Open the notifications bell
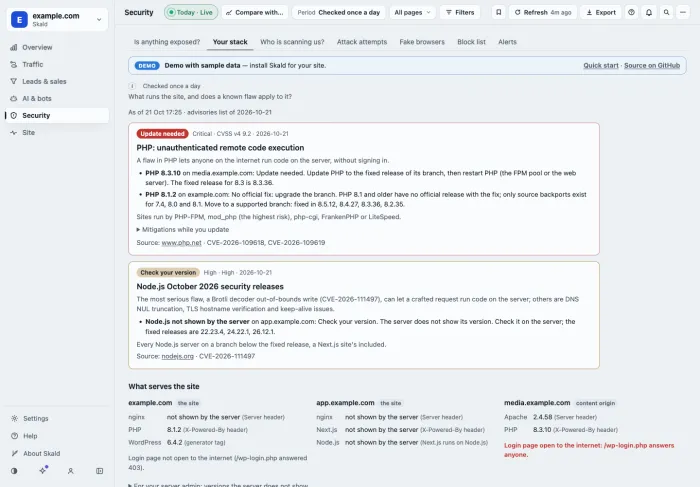Image resolution: width=700 pixels, height=487 pixels. (649, 12)
